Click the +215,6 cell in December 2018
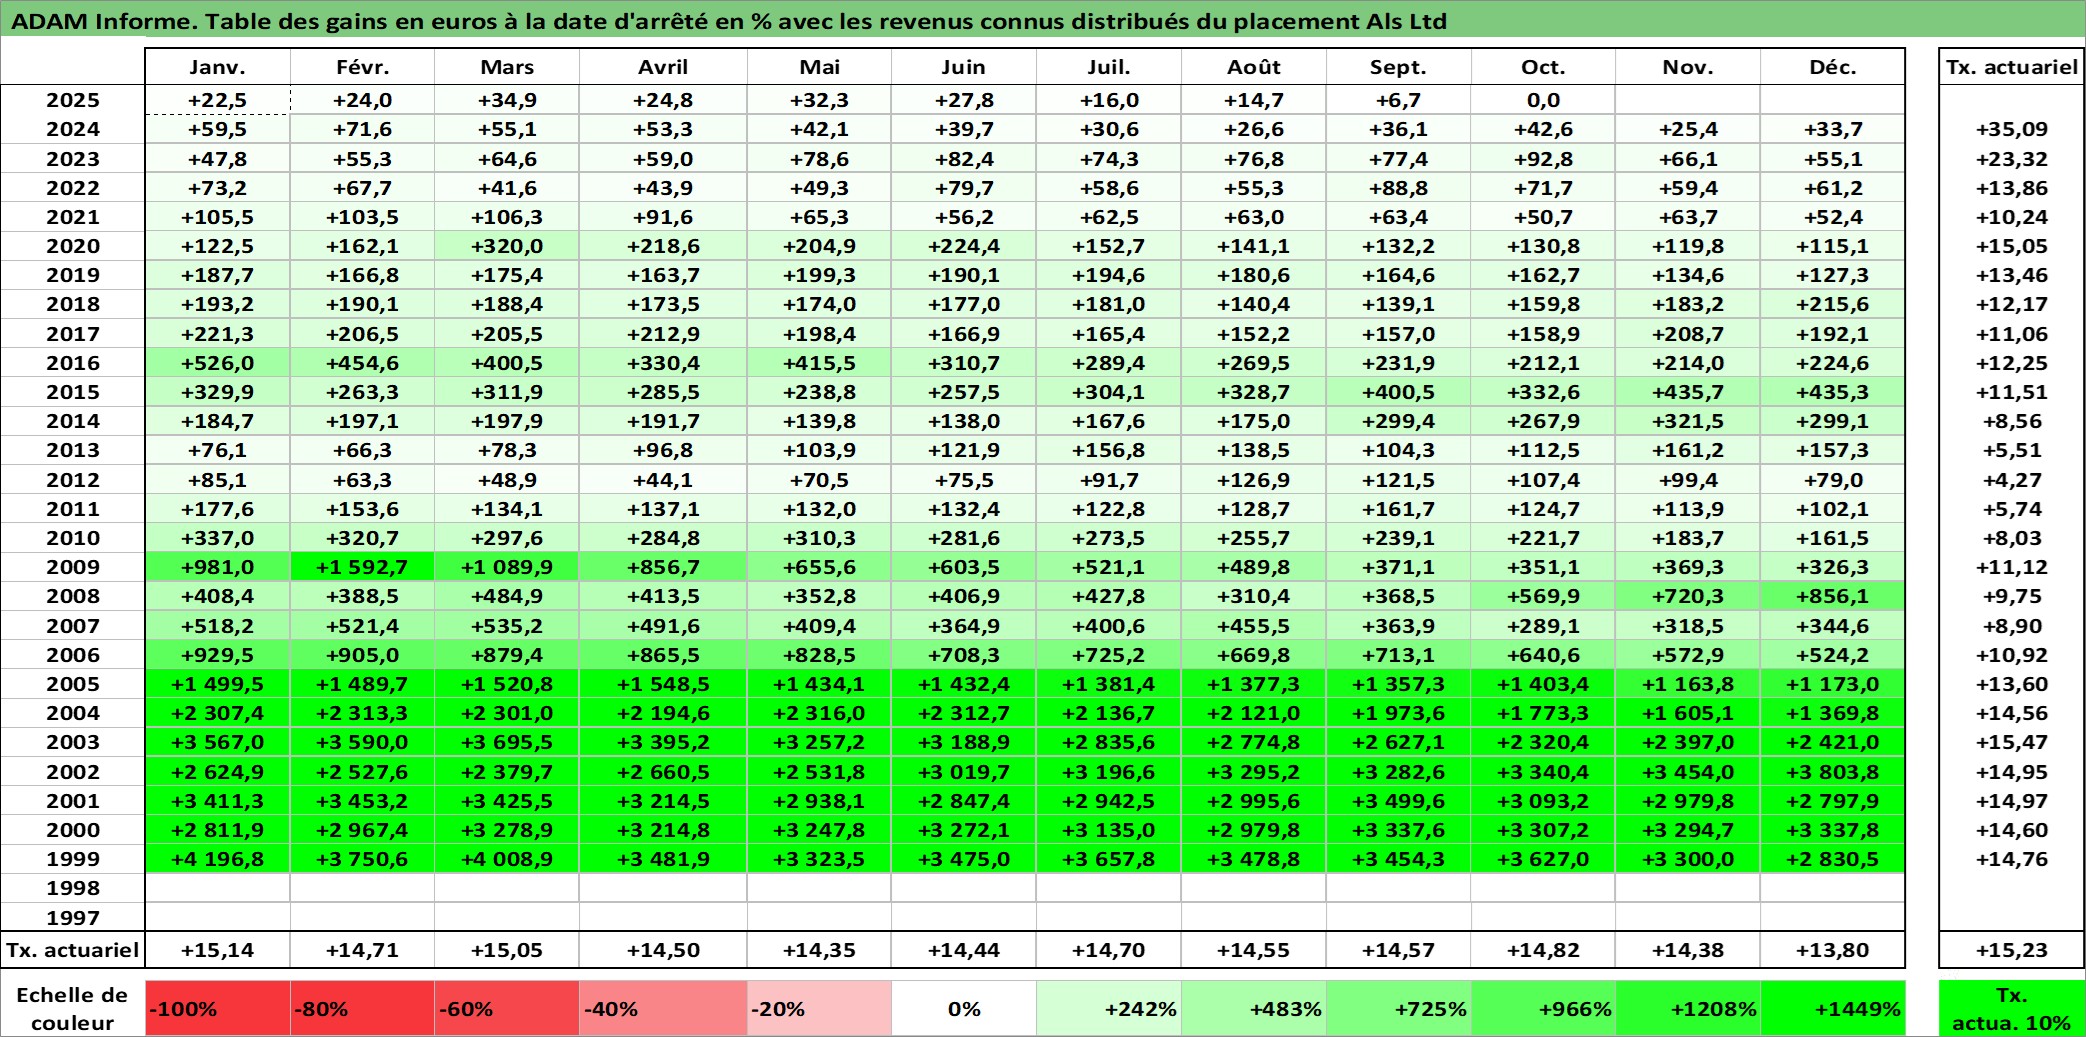2086x1037 pixels. pyautogui.click(x=1833, y=304)
